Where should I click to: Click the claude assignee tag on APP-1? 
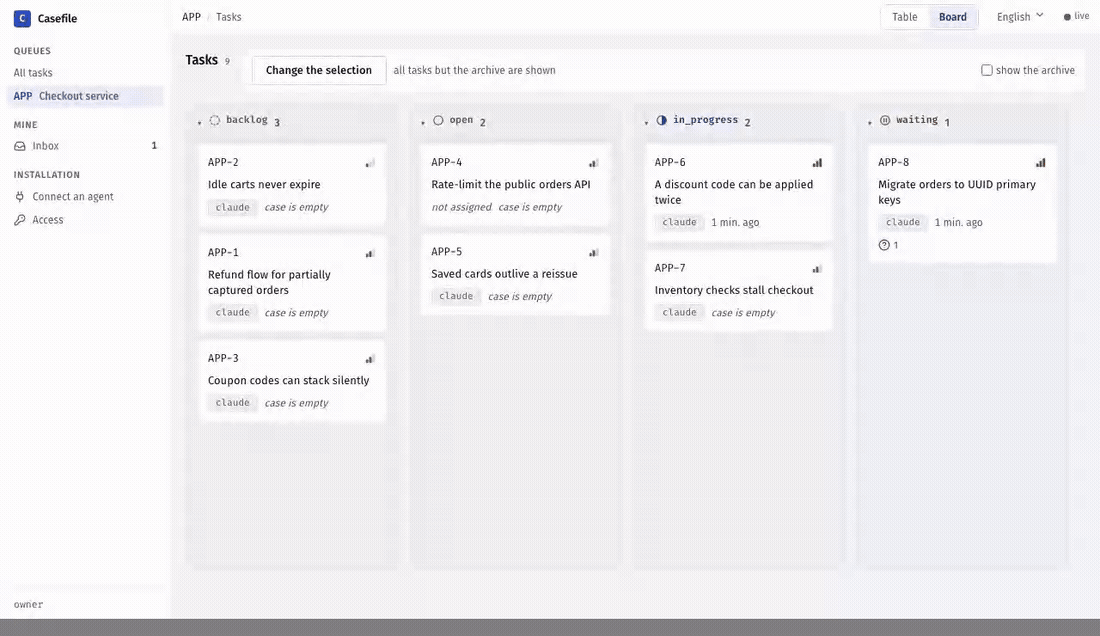coord(232,313)
